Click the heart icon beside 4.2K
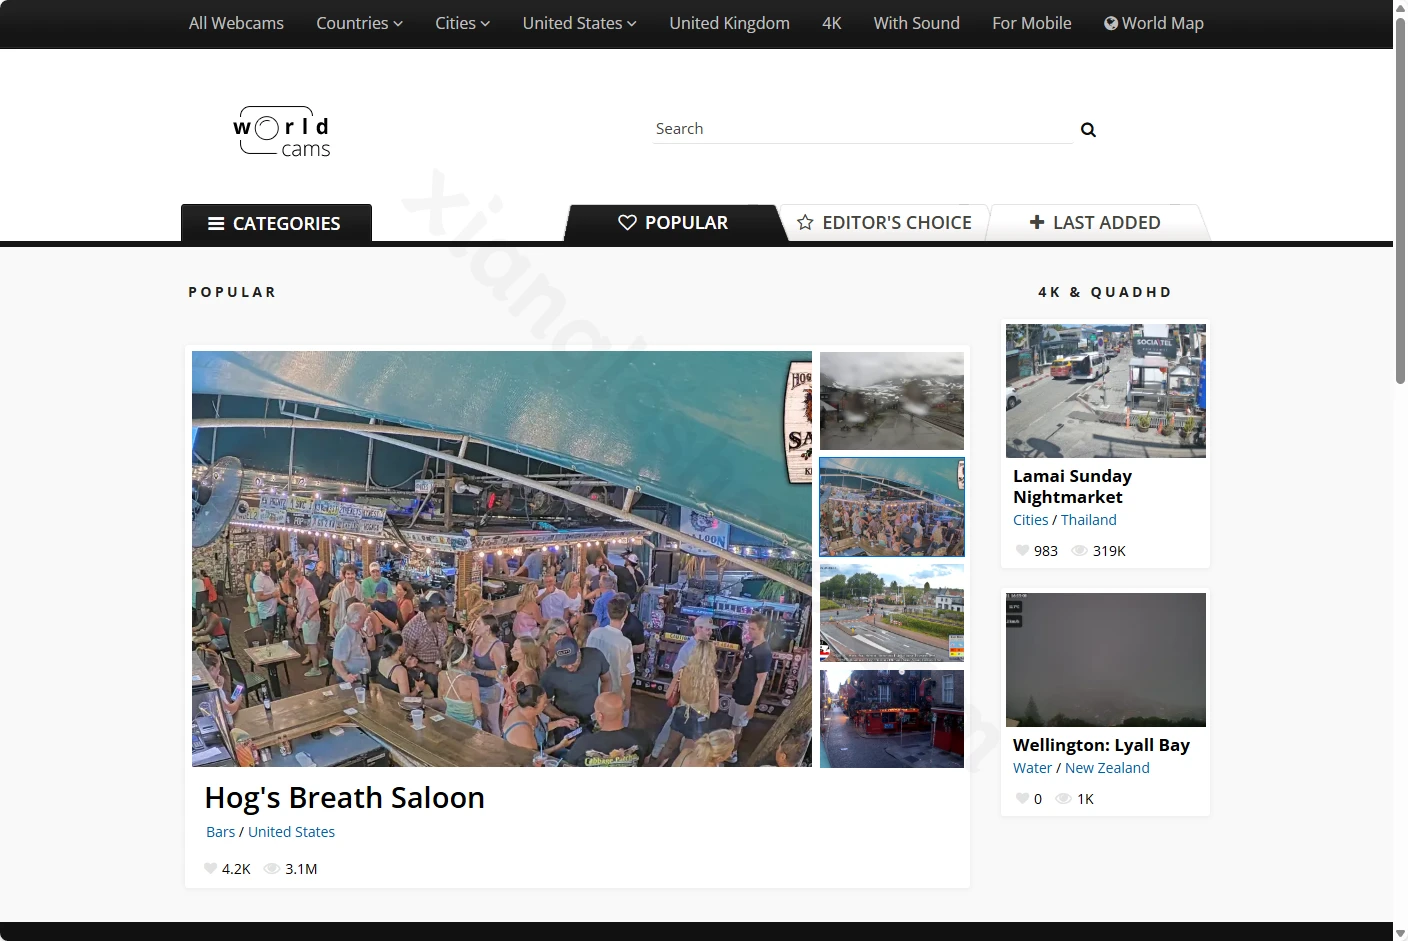1408x941 pixels. (x=210, y=869)
